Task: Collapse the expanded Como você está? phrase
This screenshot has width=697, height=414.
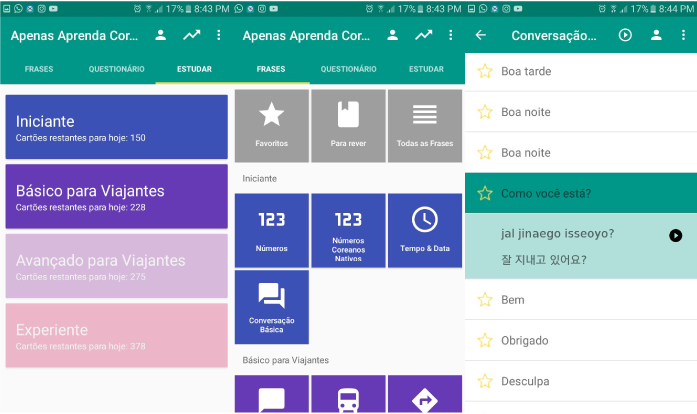Action: [580, 193]
